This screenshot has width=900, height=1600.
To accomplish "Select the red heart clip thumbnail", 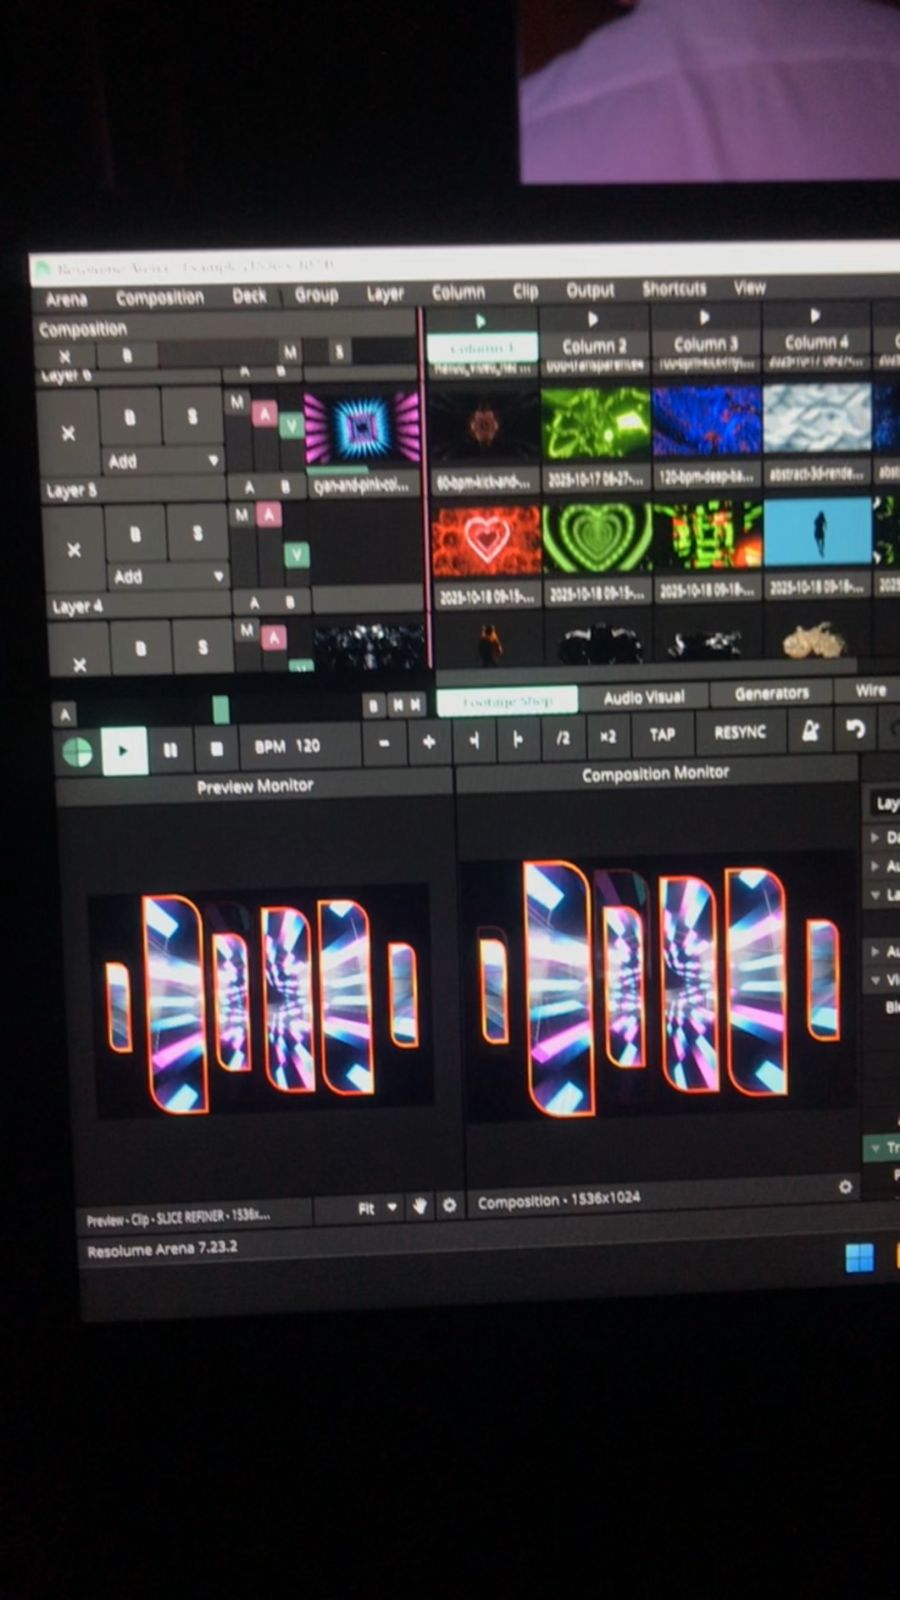I will point(486,541).
